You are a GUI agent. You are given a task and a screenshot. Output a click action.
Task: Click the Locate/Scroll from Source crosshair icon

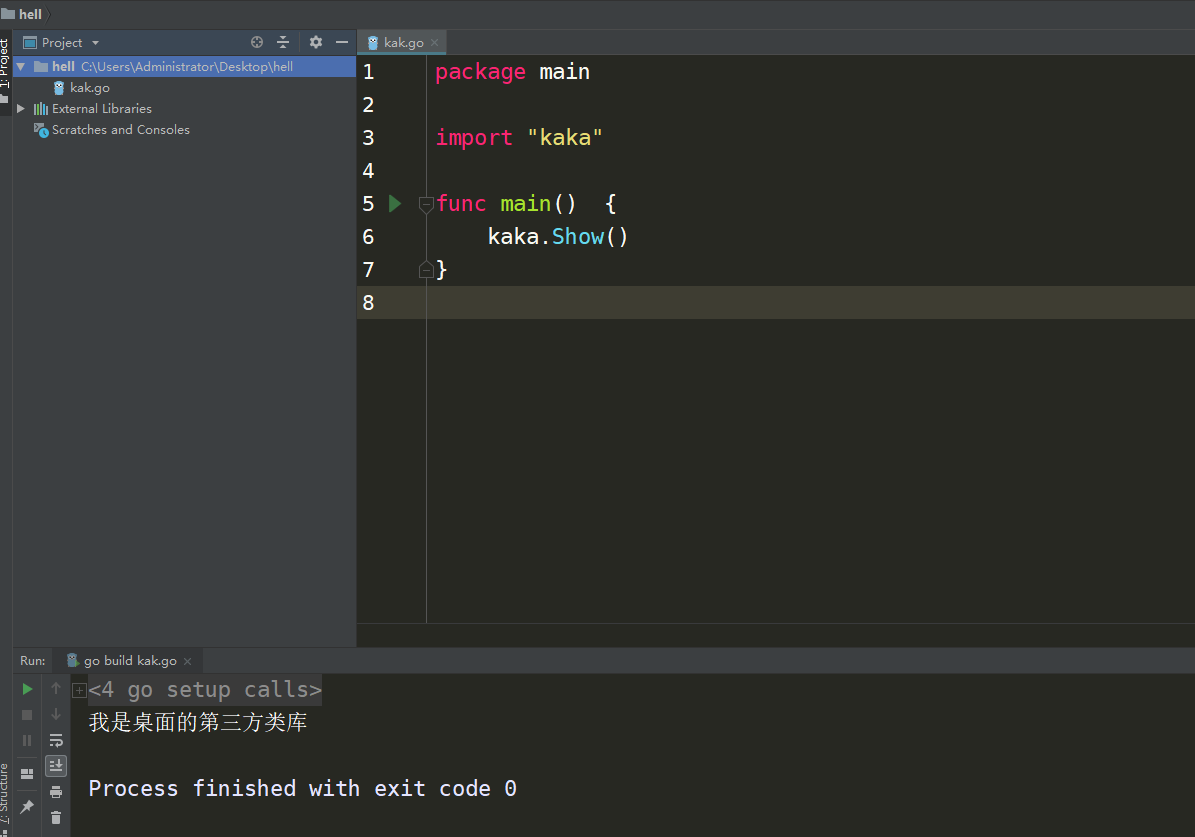[257, 43]
